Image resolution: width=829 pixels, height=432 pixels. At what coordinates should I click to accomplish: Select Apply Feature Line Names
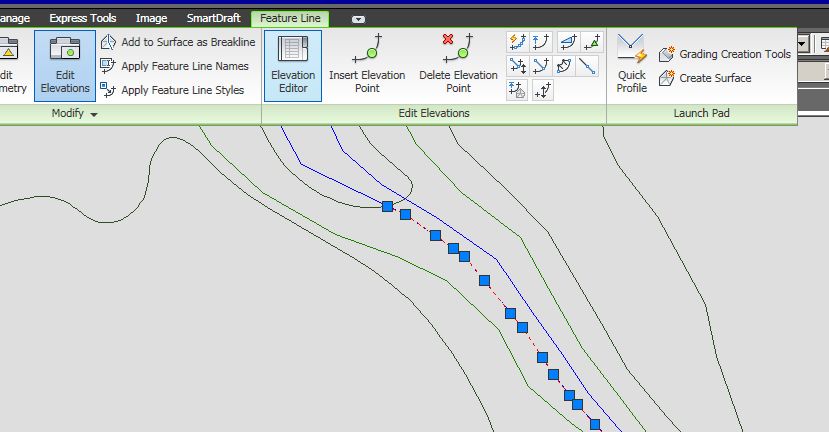point(174,66)
